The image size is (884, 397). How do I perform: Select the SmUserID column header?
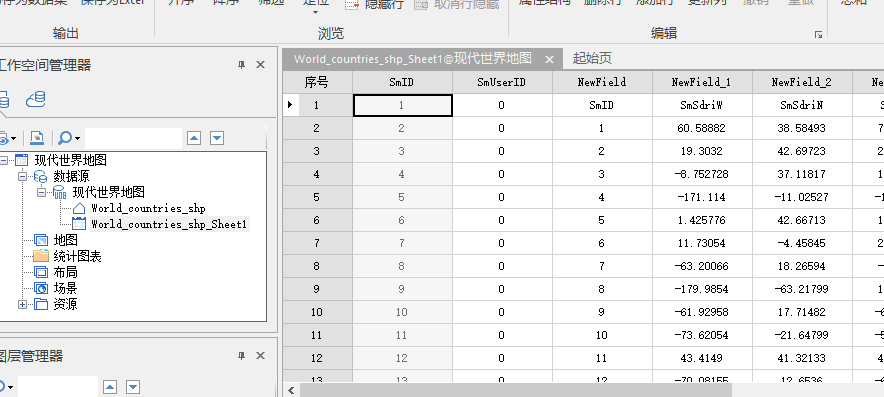coord(502,82)
